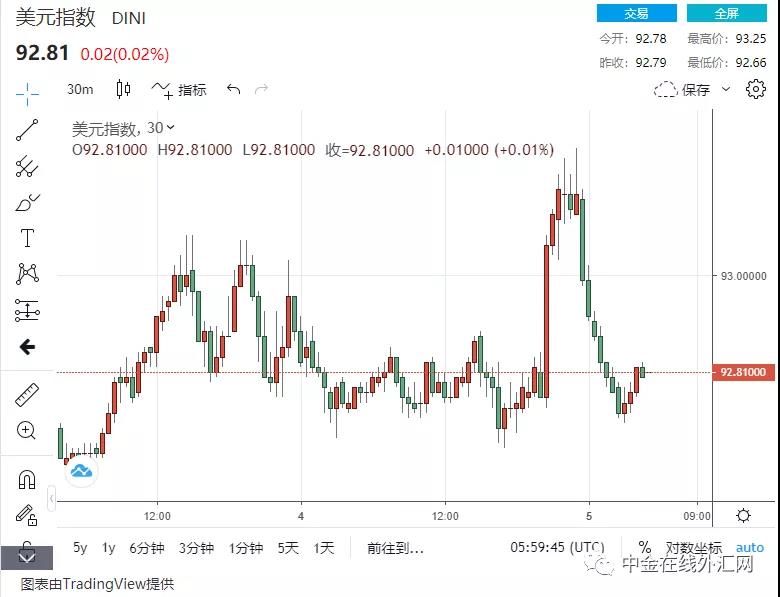The image size is (780, 597).
Task: Click the cloud publish idea icon
Action: pyautogui.click(x=82, y=470)
